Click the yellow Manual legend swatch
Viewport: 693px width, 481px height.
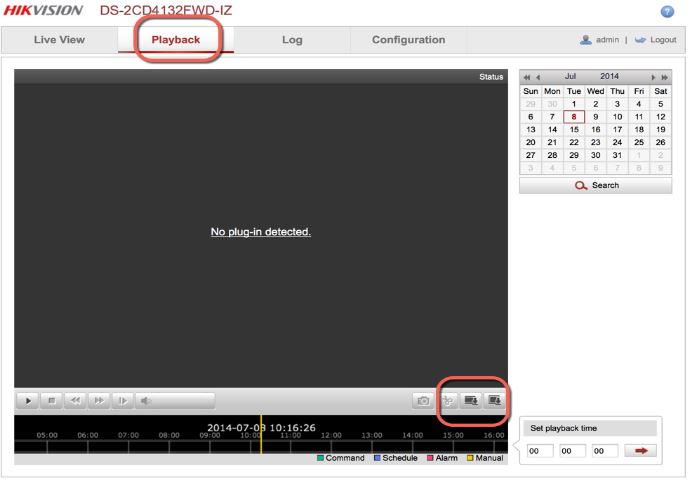470,458
